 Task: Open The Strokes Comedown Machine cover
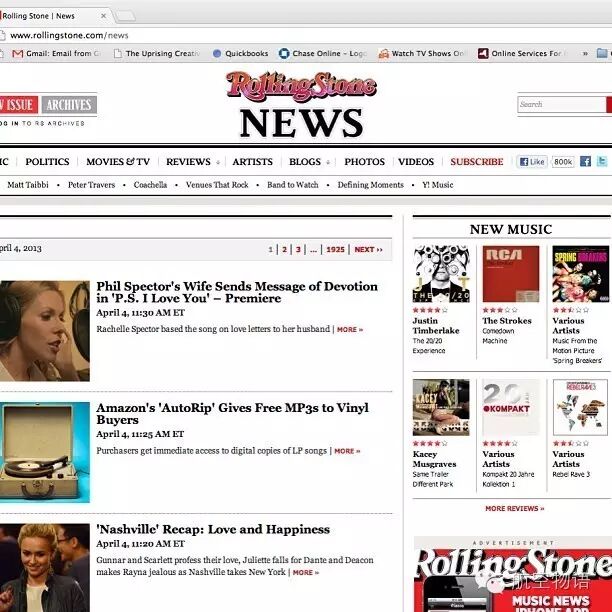(x=511, y=274)
